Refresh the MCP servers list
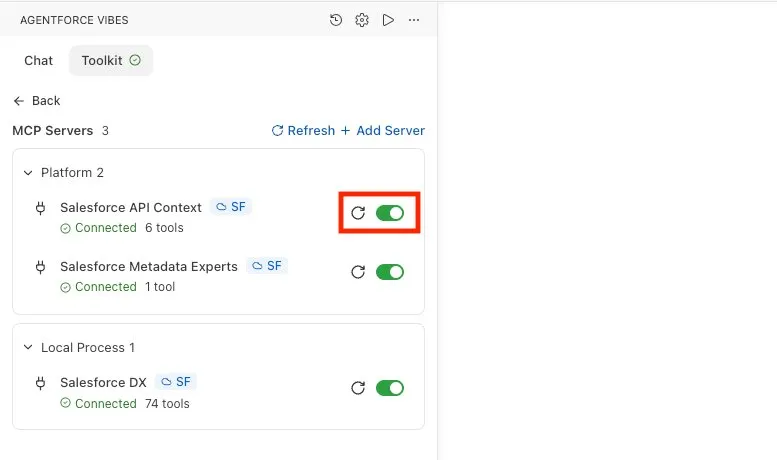The width and height of the screenshot is (777, 460). coord(303,130)
